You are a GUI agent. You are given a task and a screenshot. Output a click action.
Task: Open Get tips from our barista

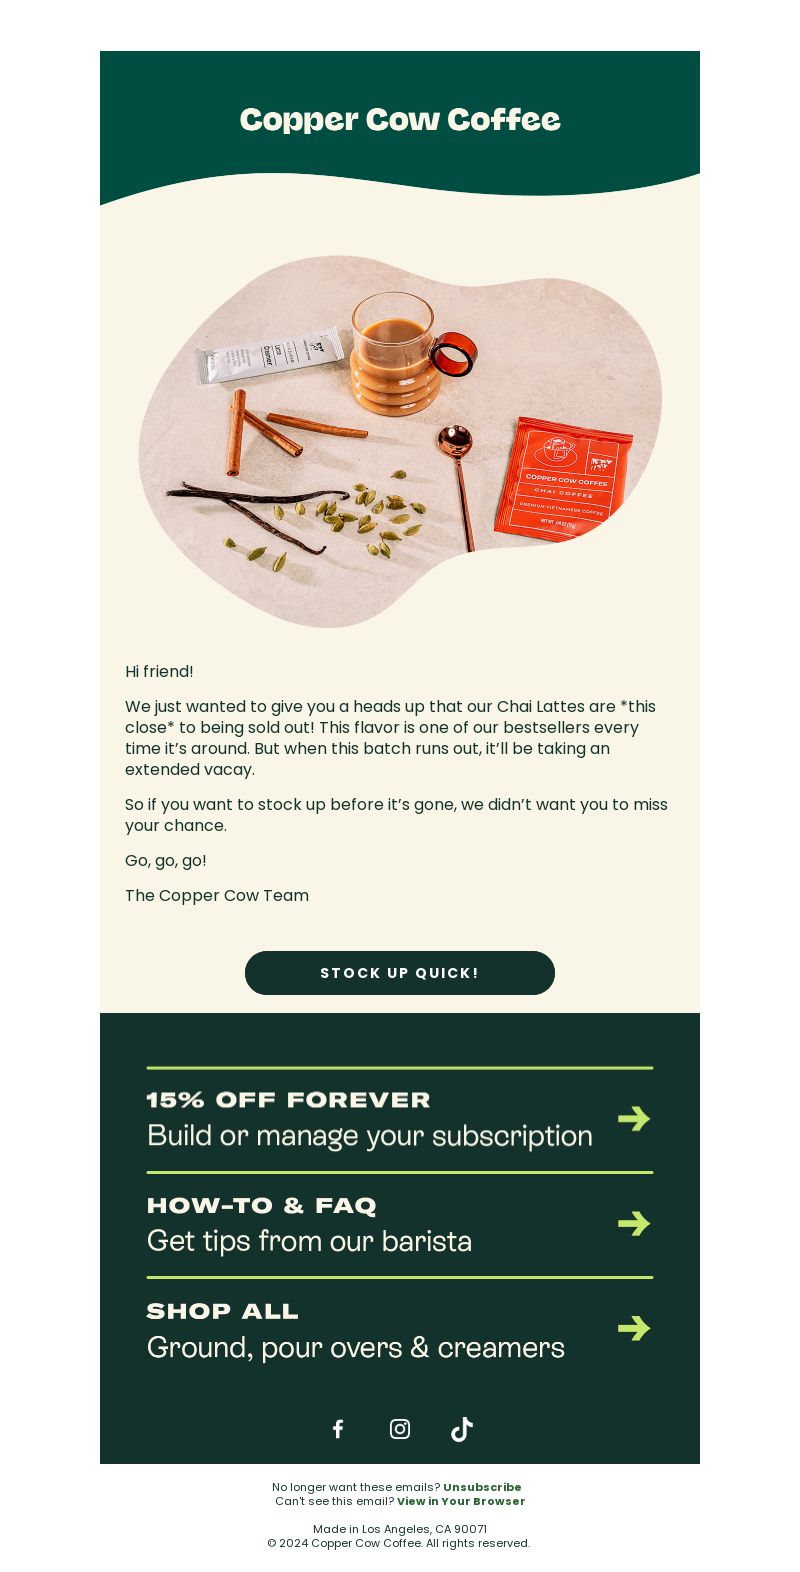click(x=309, y=1241)
